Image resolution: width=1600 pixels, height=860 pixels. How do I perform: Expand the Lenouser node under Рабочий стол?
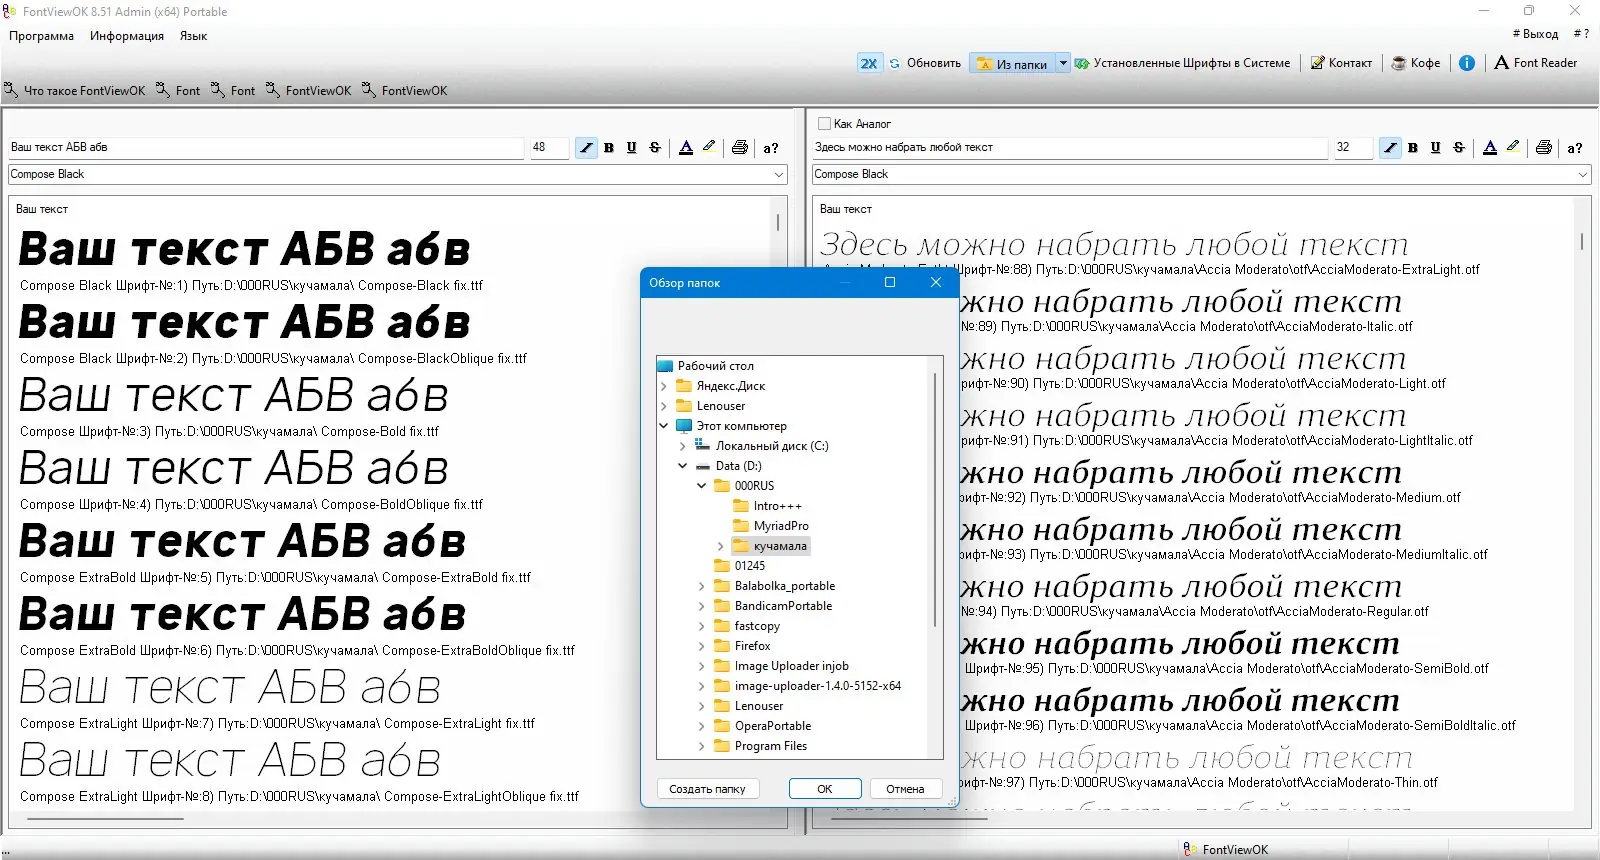(x=664, y=406)
